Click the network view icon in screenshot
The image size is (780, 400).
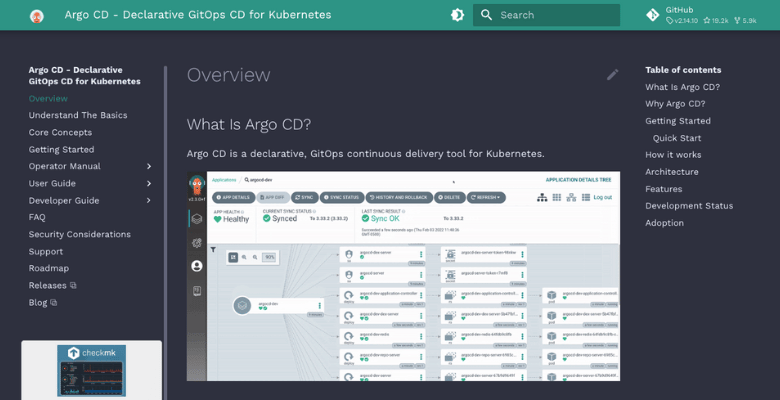571,198
